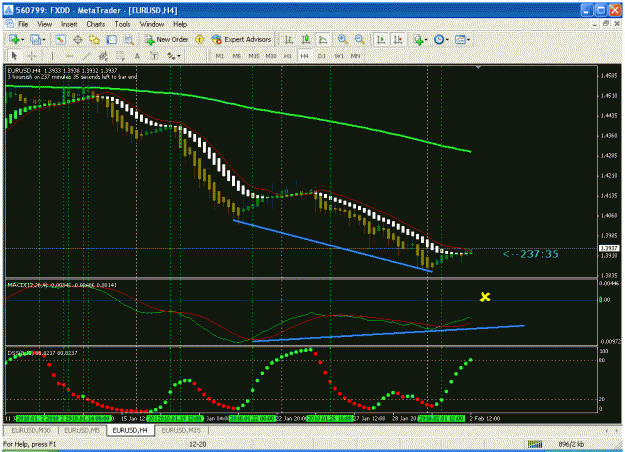Click the chart shift triangle marker at chart top

tap(478, 67)
